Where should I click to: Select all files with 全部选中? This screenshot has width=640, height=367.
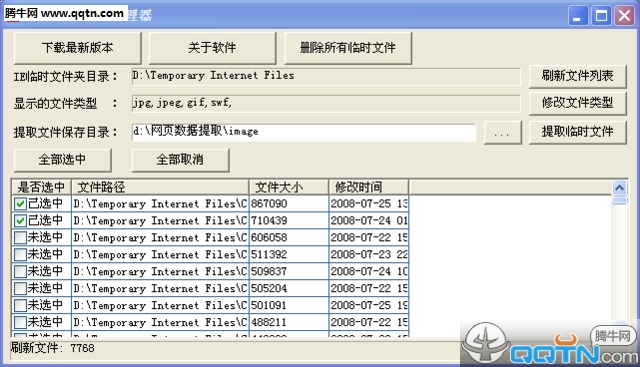pos(62,160)
